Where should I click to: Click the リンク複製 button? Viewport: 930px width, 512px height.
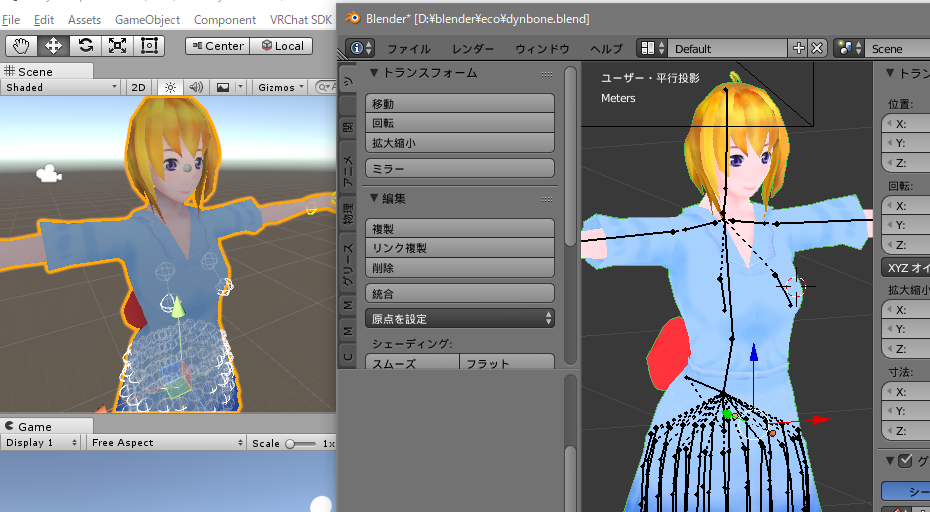[460, 248]
